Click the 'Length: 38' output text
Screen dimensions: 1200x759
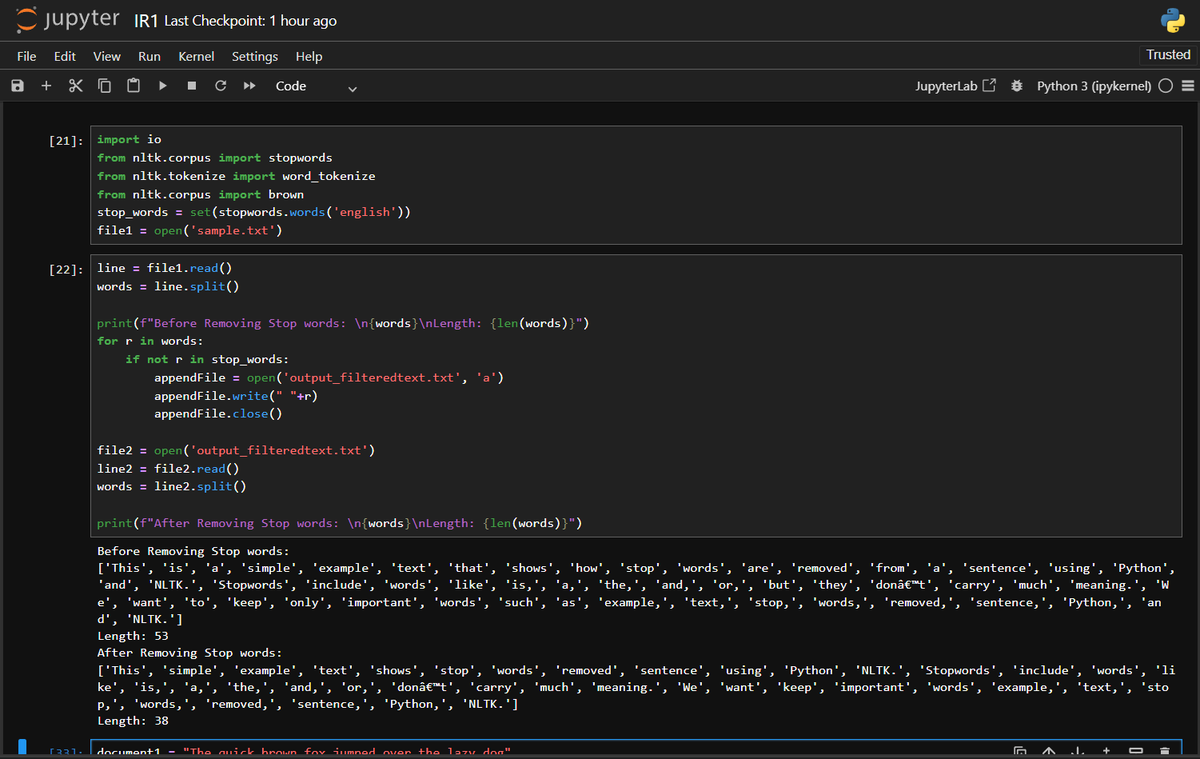tap(133, 721)
